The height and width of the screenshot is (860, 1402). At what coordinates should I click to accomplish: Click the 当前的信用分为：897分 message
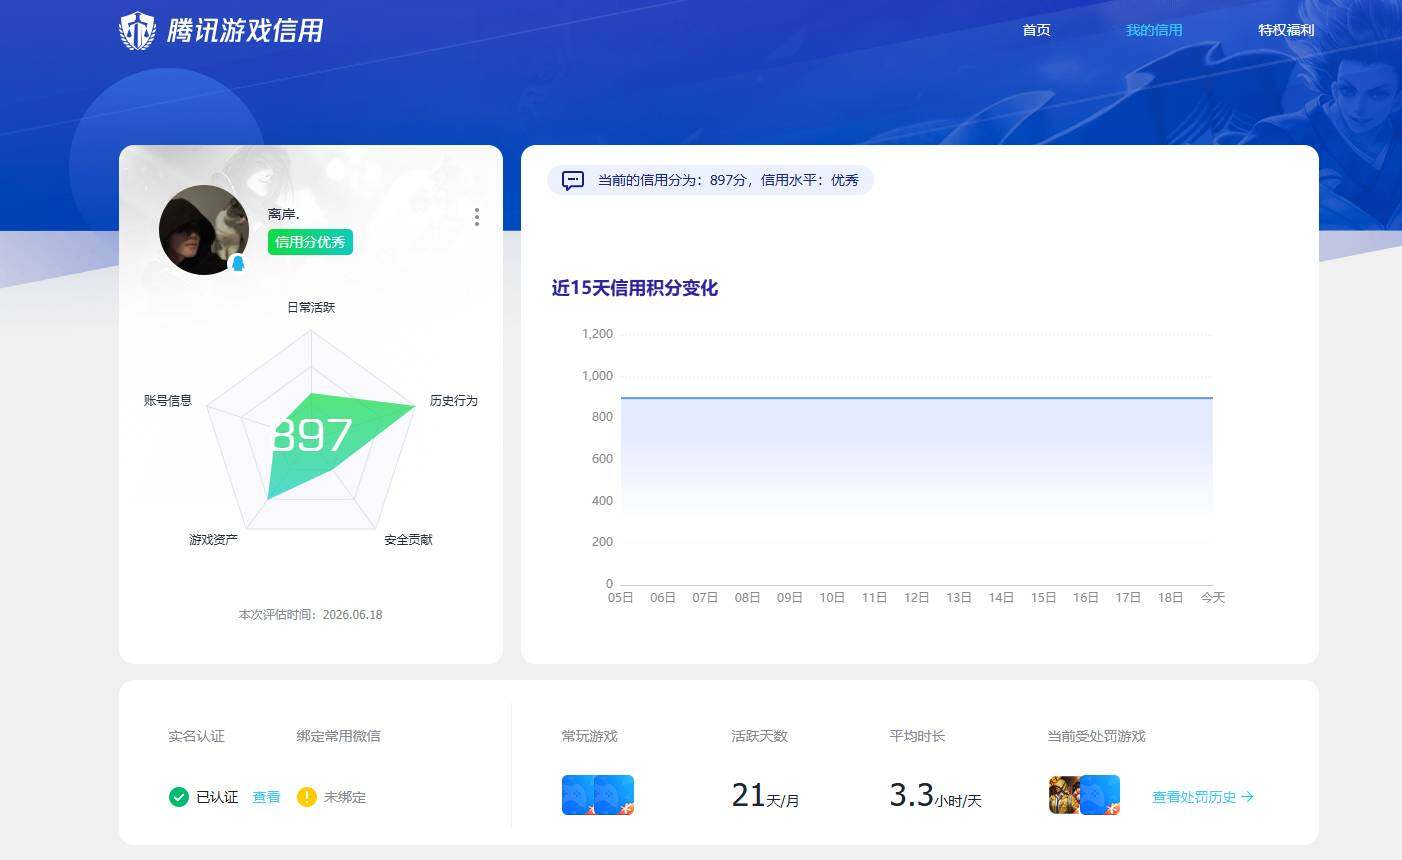[x=728, y=180]
